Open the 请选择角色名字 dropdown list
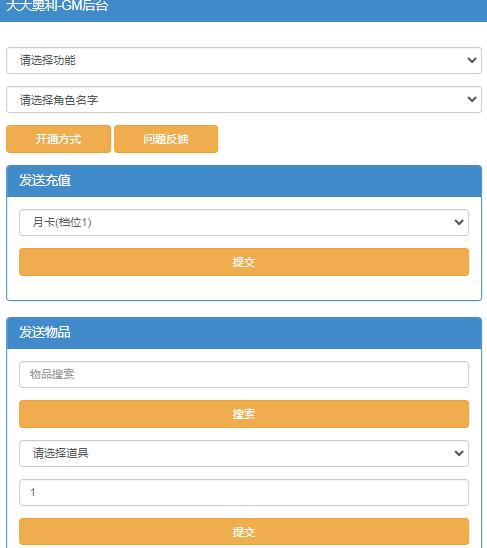Image resolution: width=487 pixels, height=548 pixels. pos(244,100)
